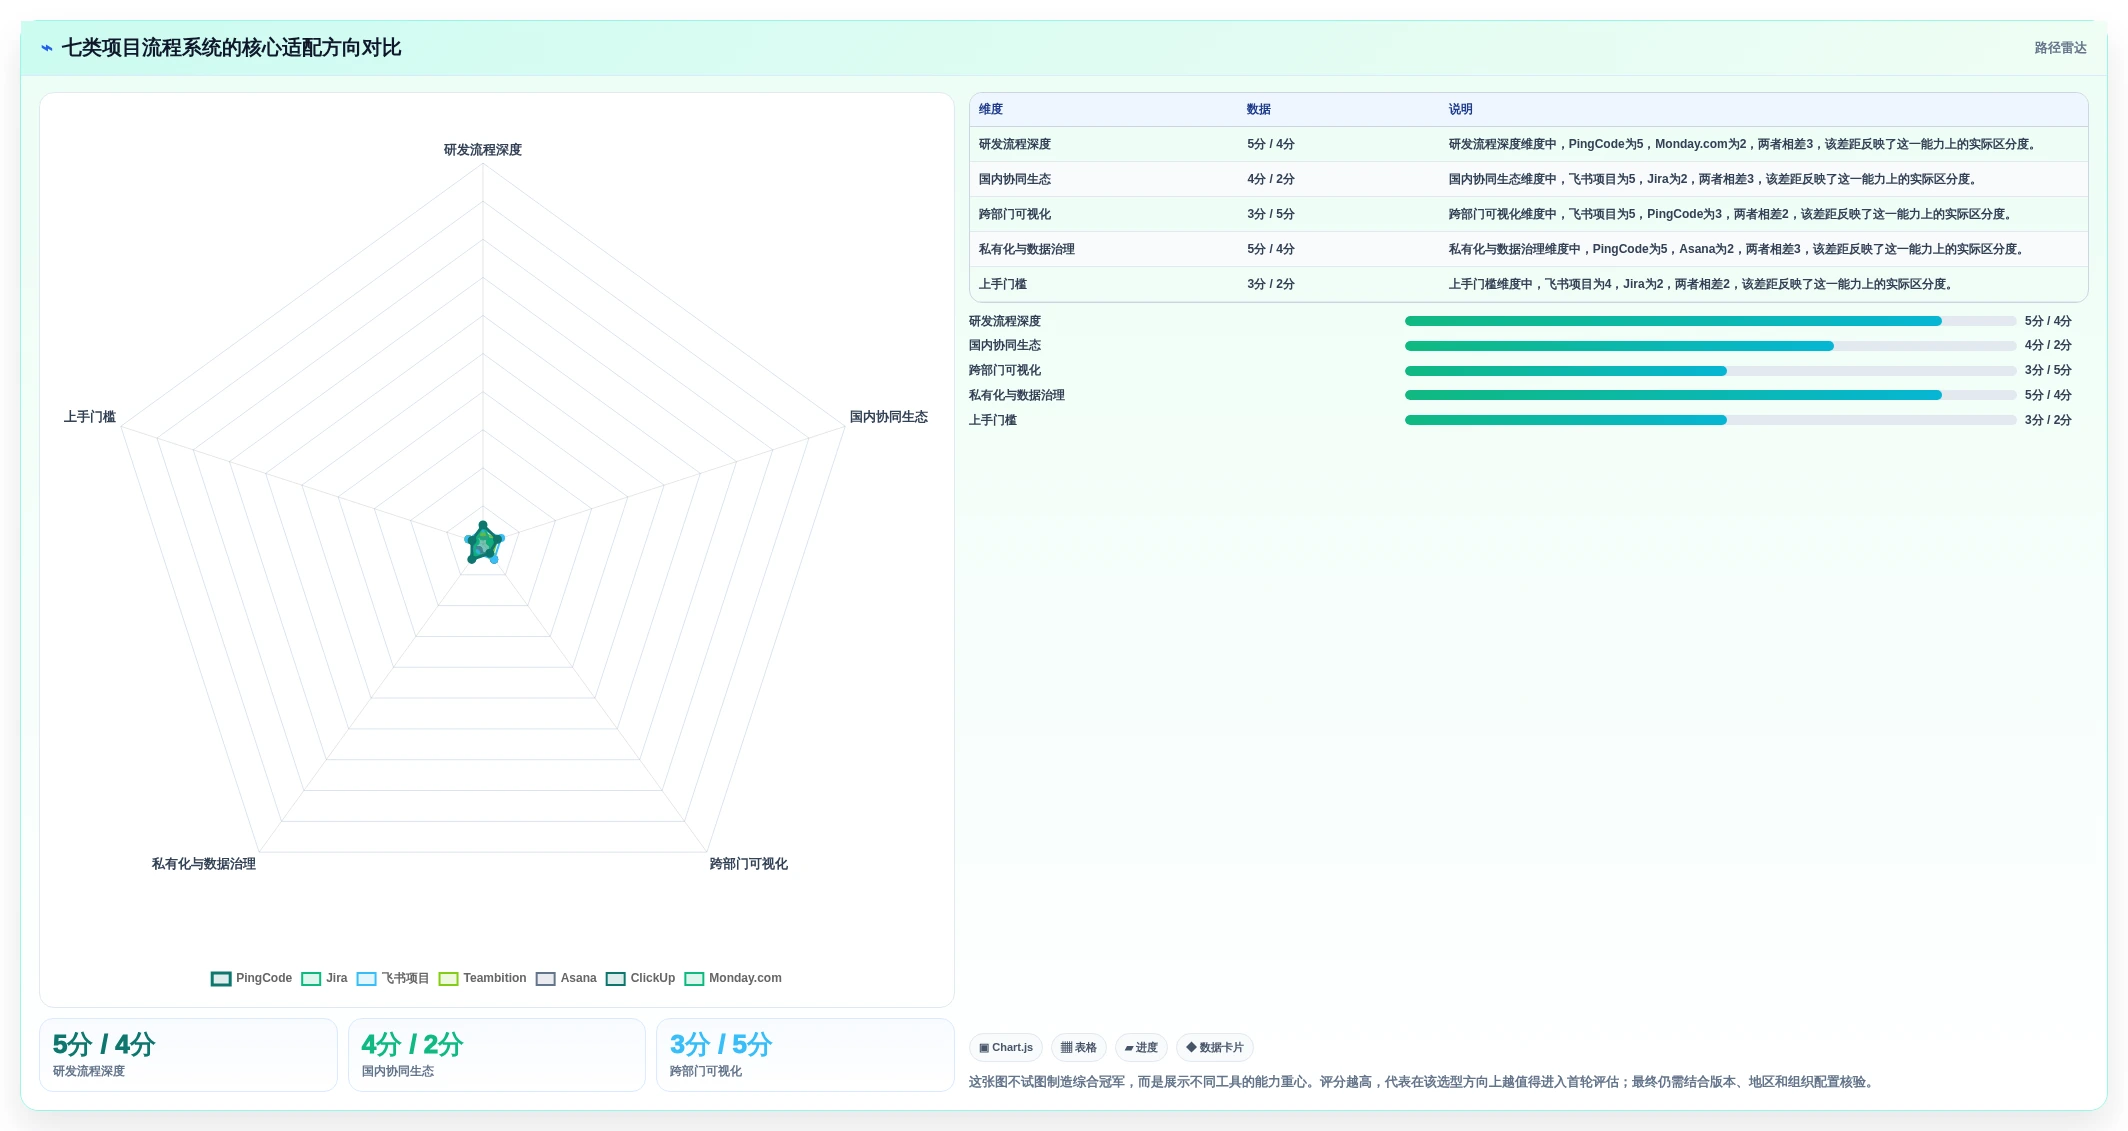
Task: Click the 说明 column header
Action: (1461, 109)
